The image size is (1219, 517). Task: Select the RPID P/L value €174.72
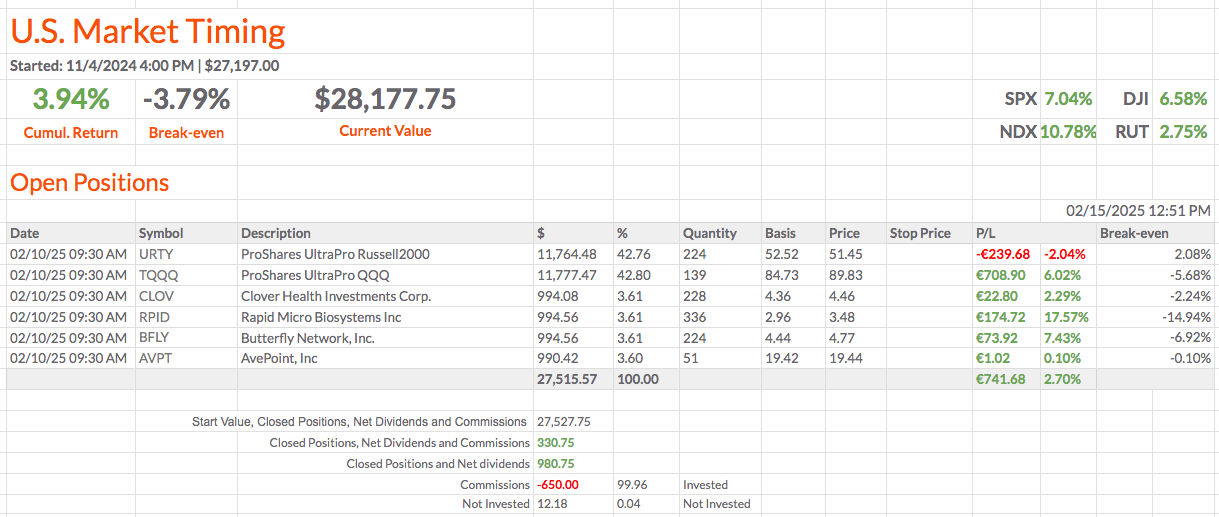point(1003,317)
